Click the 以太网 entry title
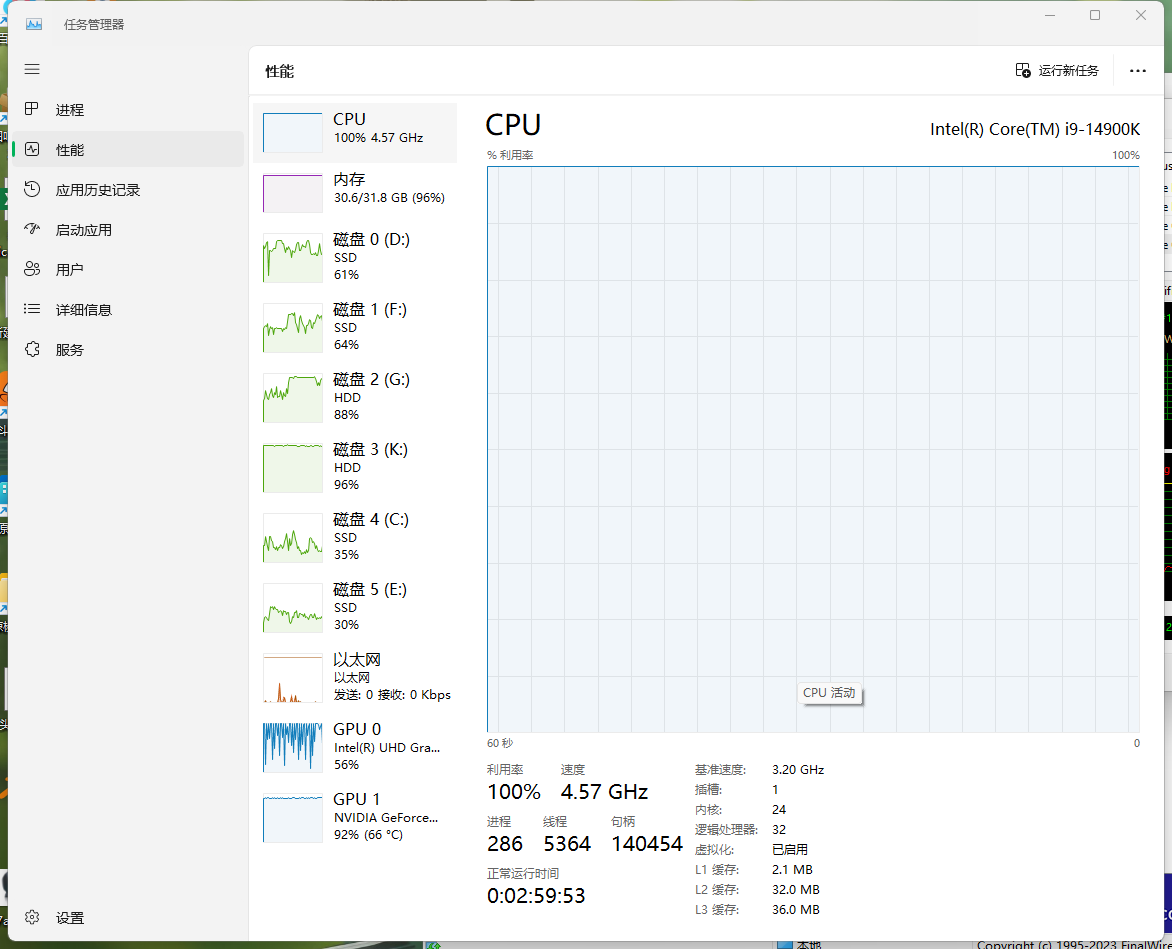 (357, 660)
